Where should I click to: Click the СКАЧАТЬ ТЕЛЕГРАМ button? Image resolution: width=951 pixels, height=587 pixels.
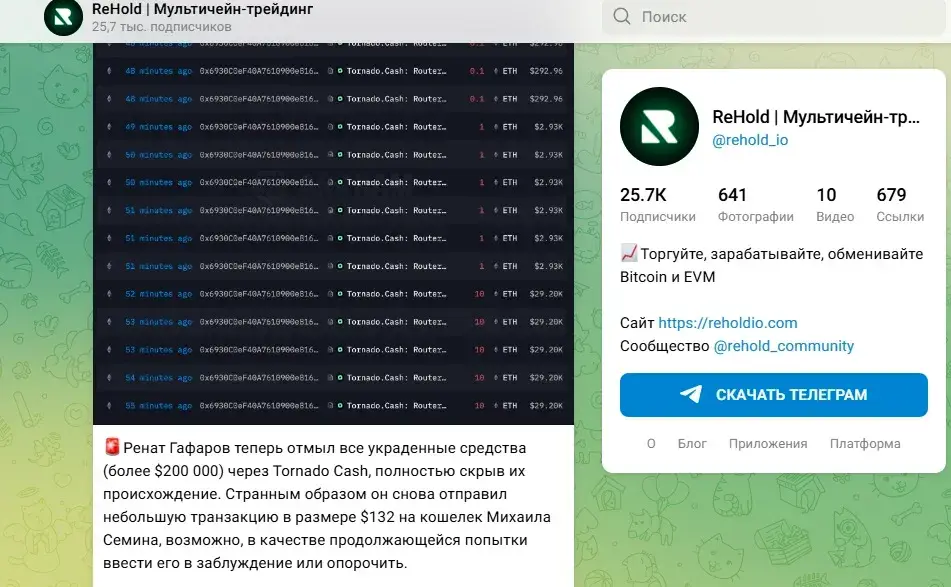pyautogui.click(x=774, y=395)
